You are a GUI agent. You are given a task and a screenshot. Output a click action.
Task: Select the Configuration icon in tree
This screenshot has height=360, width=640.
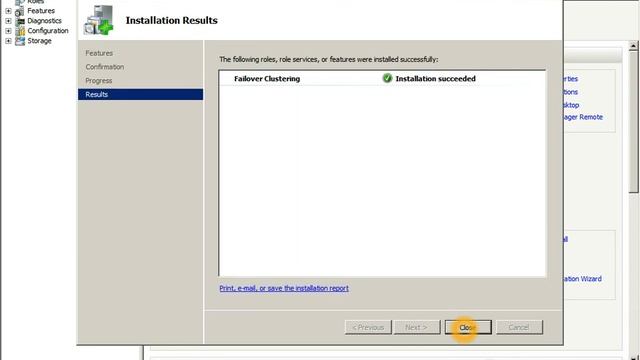pyautogui.click(x=20, y=31)
